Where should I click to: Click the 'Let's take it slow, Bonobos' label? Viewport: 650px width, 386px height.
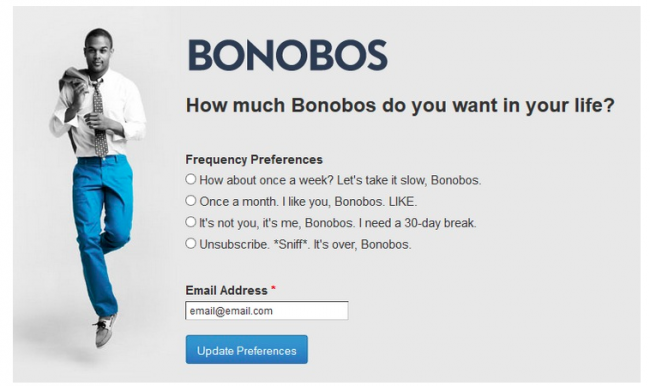pos(409,180)
